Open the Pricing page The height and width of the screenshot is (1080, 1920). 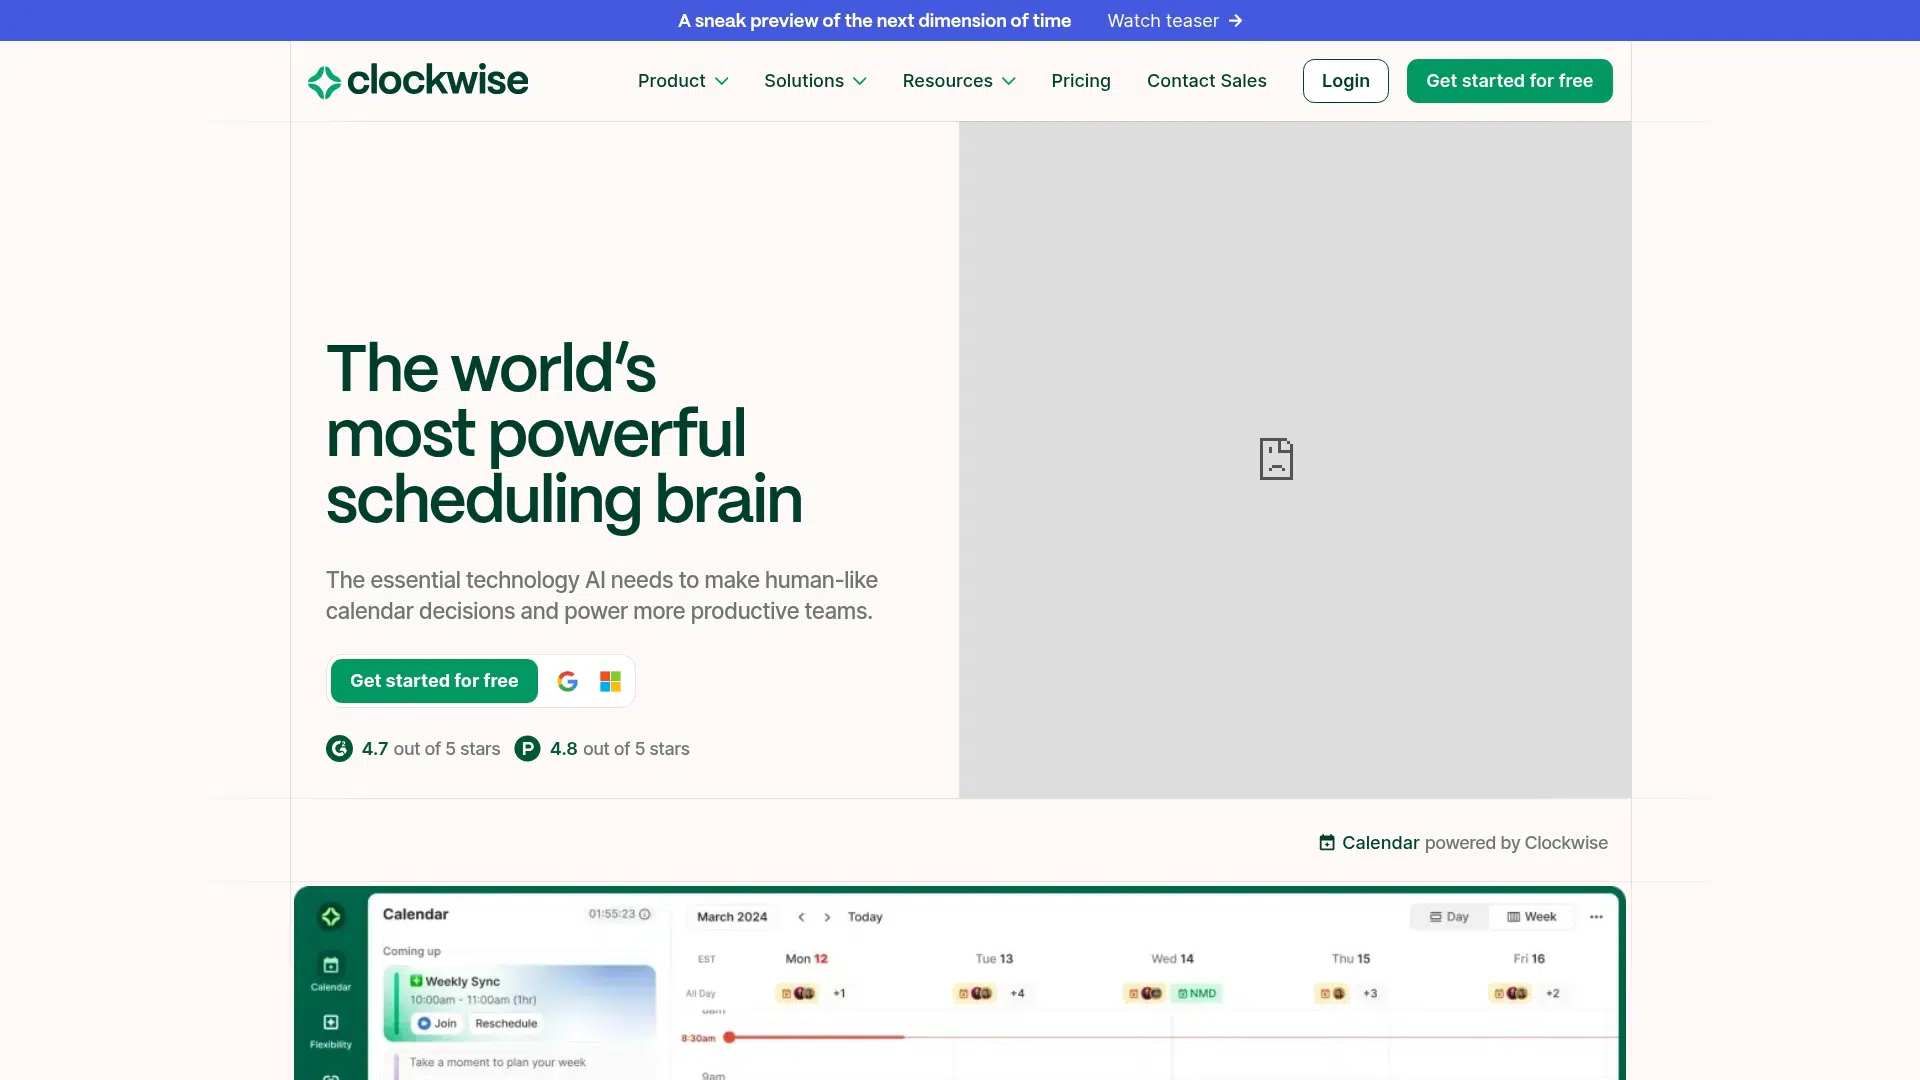pos(1080,81)
